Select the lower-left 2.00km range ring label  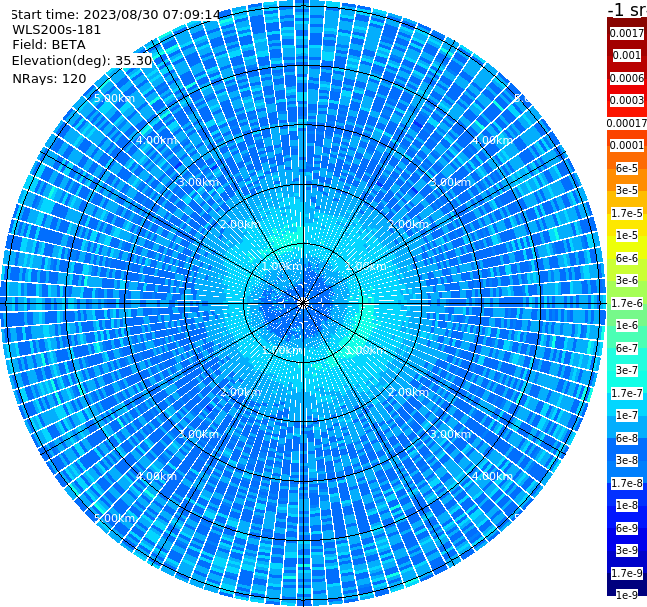click(x=241, y=392)
